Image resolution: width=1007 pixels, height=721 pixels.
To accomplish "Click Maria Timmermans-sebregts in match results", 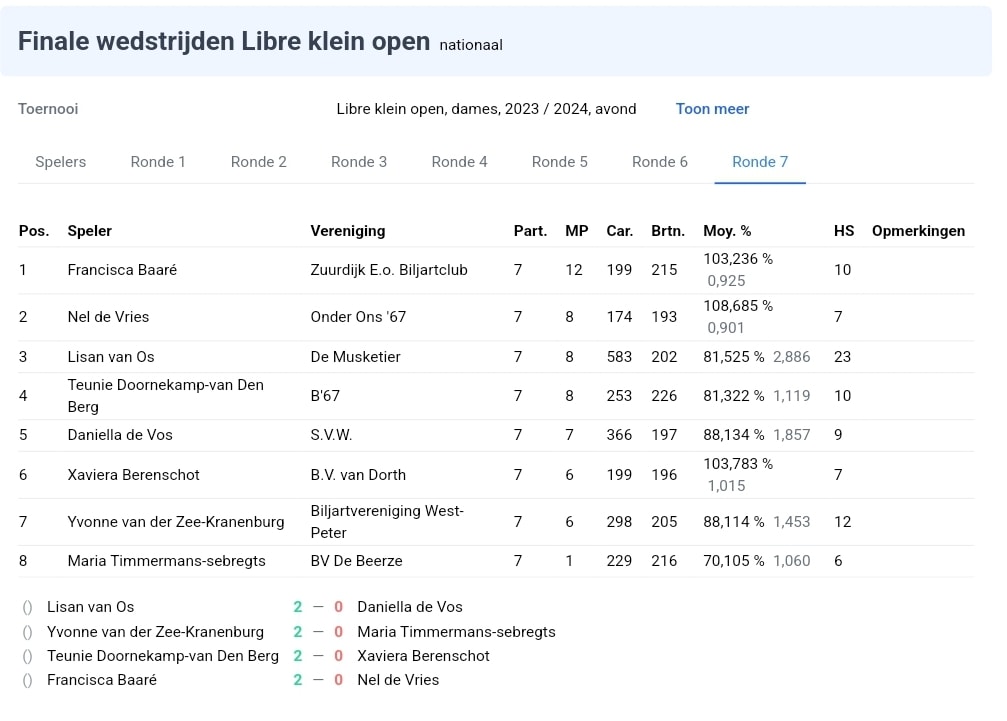I will point(457,632).
